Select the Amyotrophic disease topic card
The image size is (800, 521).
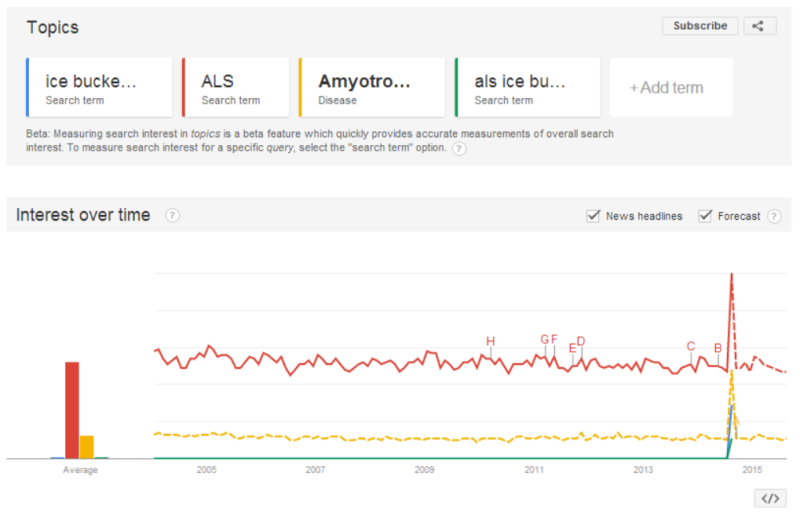tap(372, 88)
